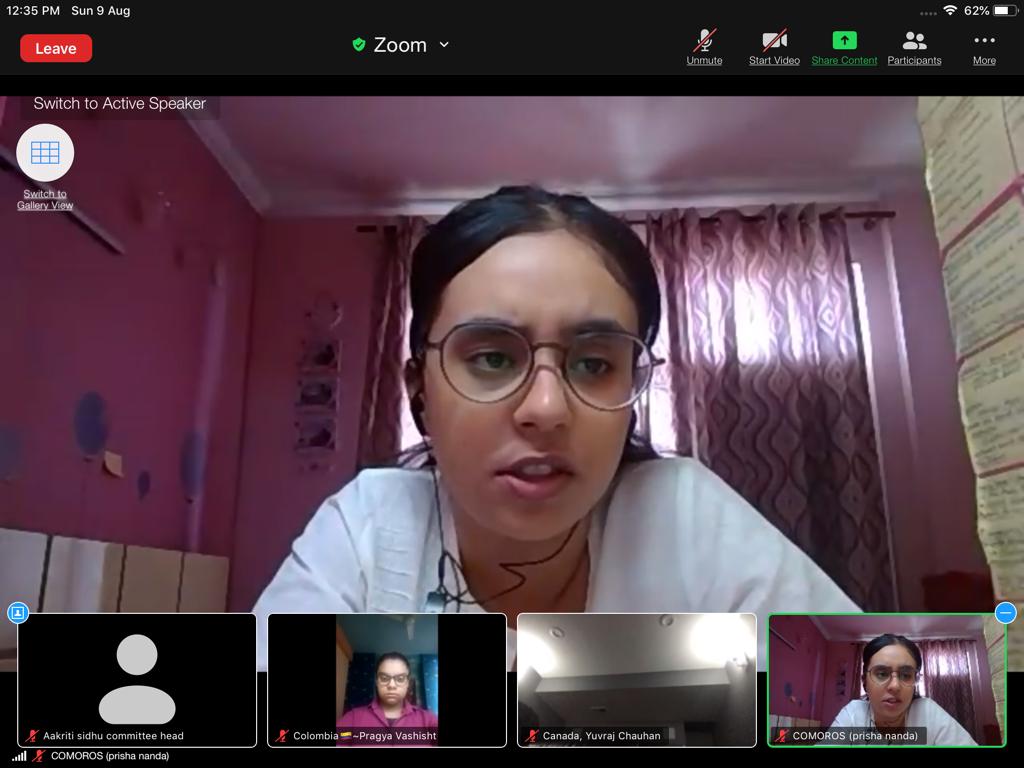Click the Unmute microphone icon
1024x768 pixels.
click(x=704, y=42)
